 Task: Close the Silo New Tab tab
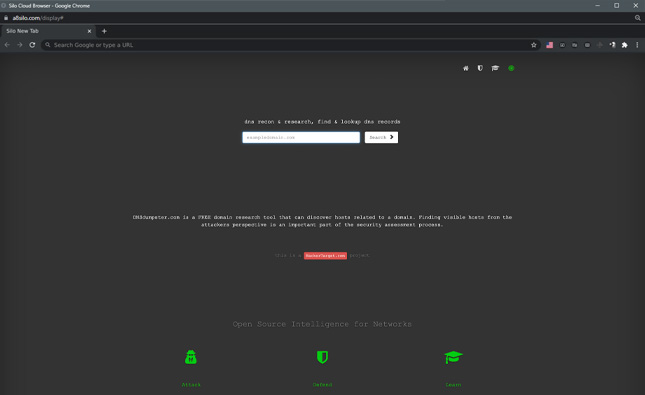89,31
